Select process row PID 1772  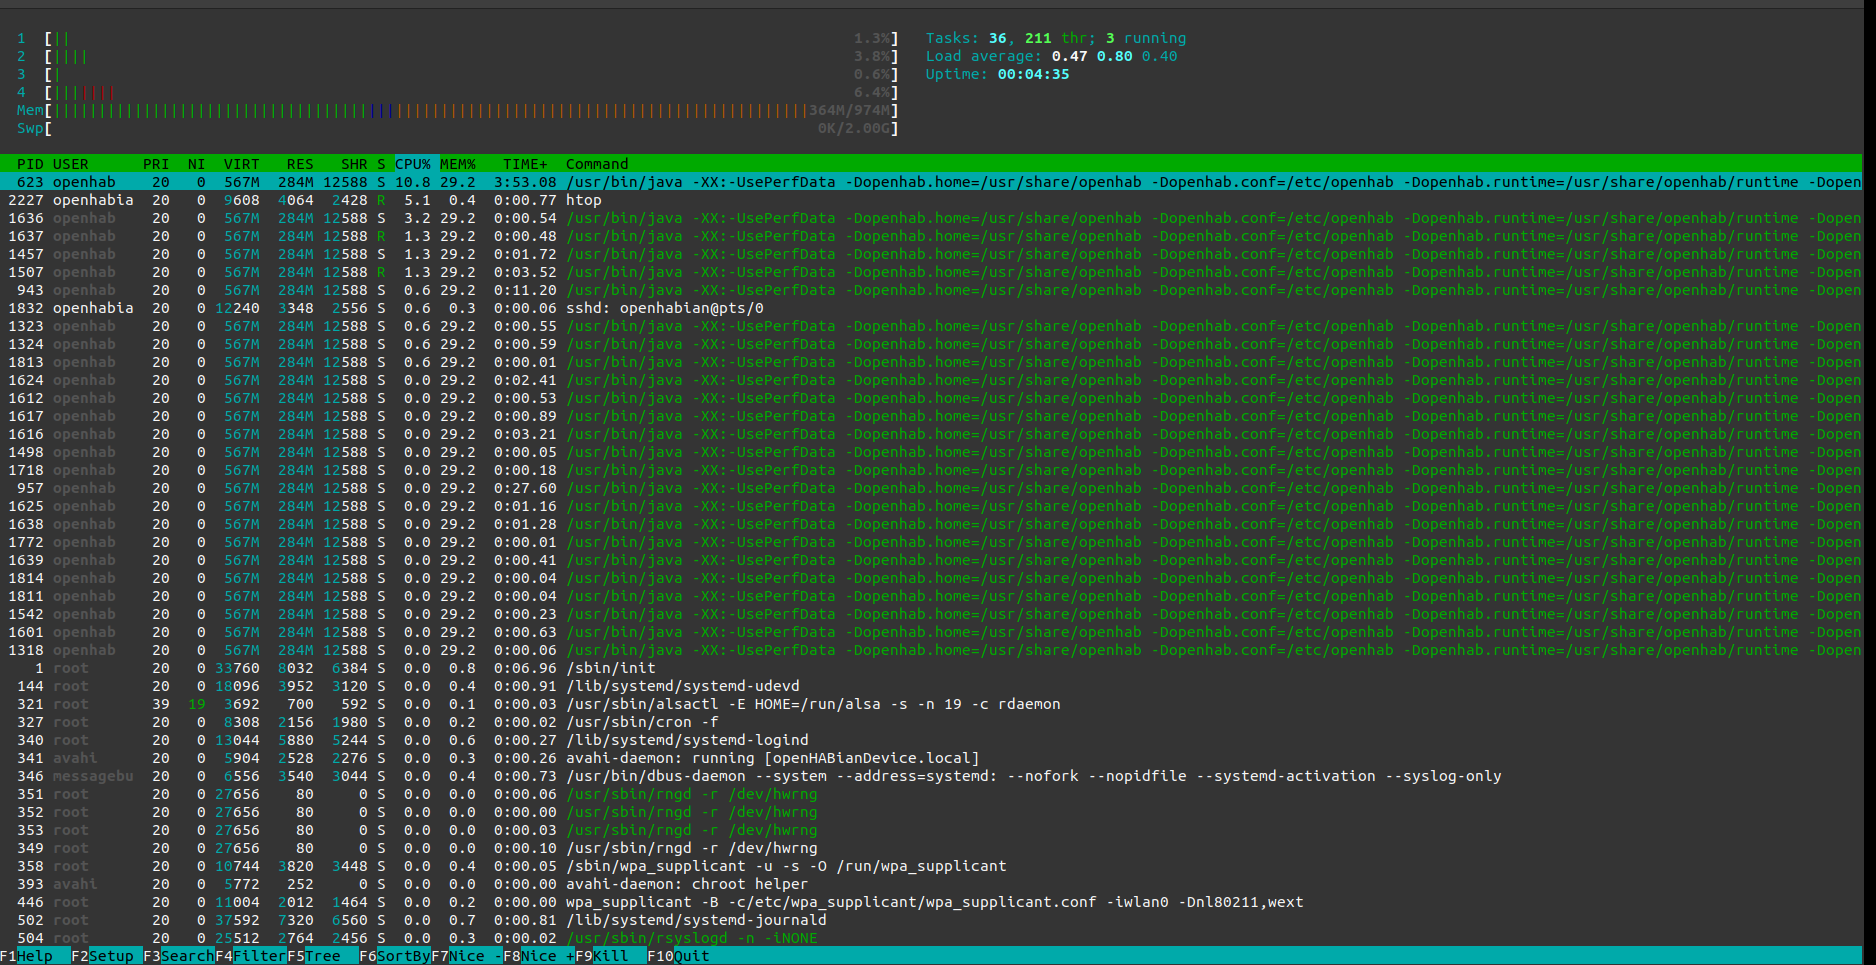(x=931, y=542)
